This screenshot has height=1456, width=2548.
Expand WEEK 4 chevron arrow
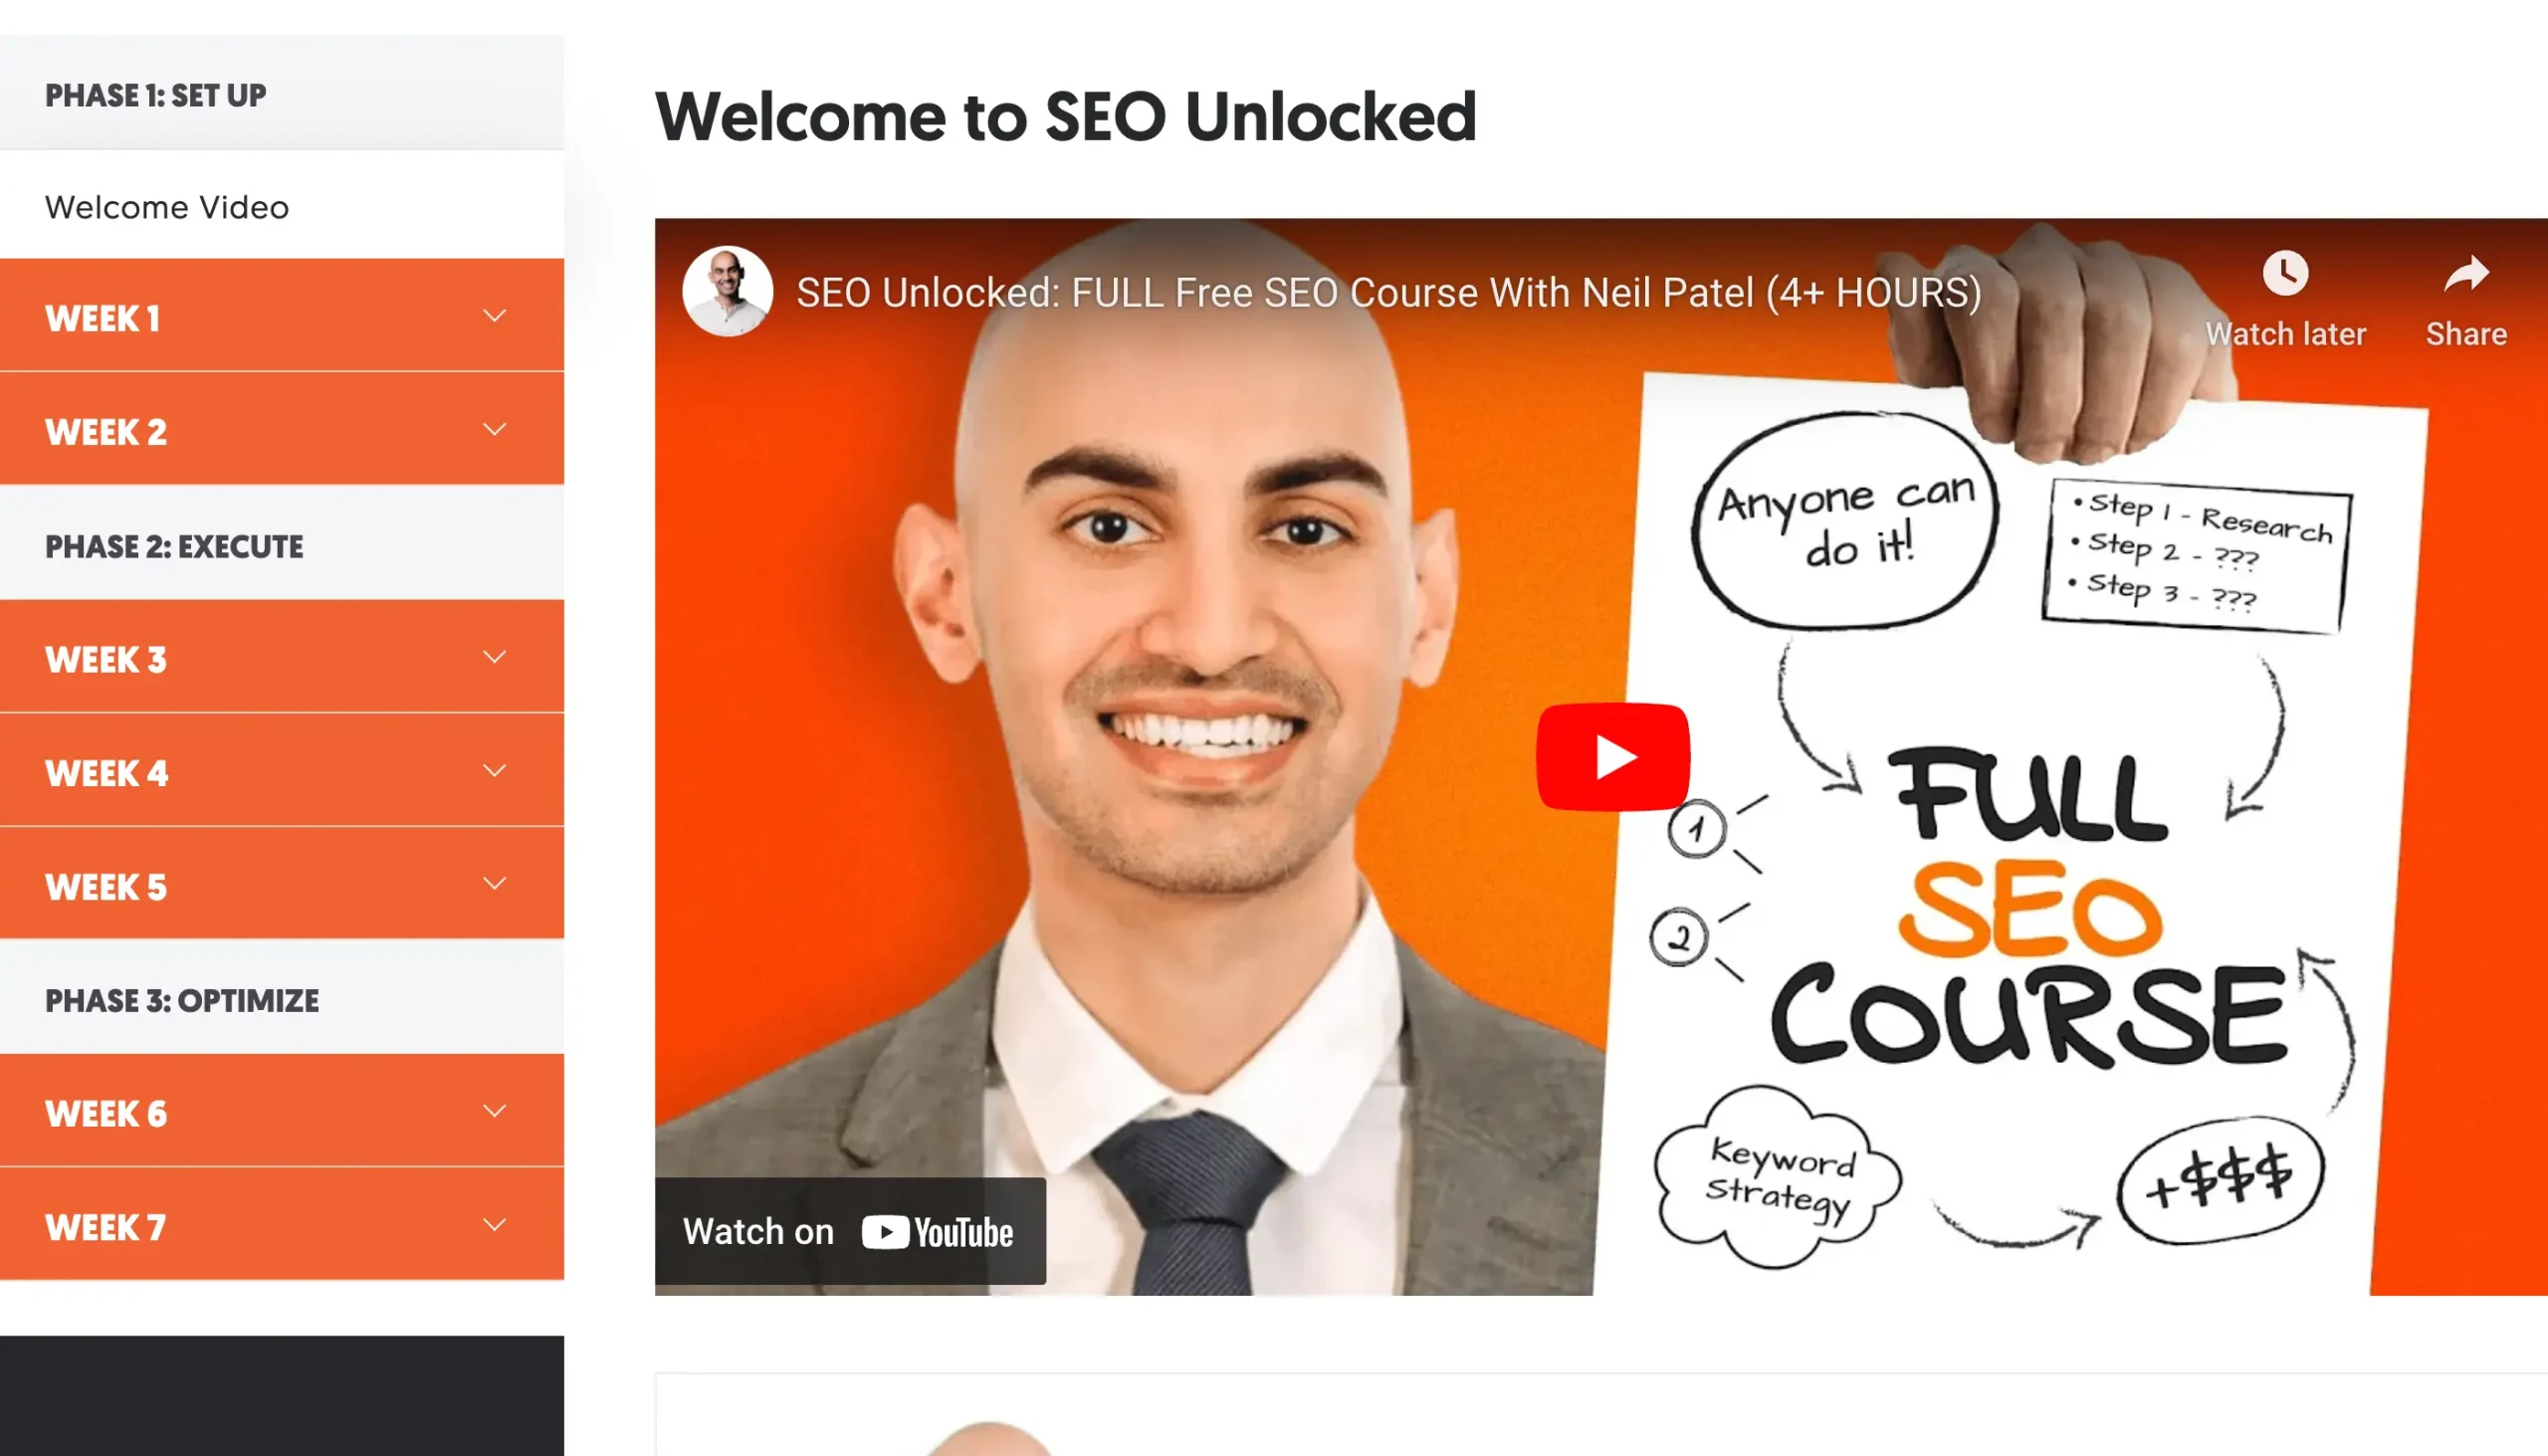(494, 770)
